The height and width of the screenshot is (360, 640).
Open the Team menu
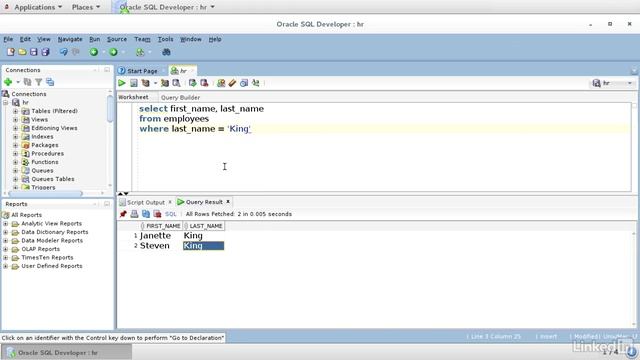click(142, 39)
